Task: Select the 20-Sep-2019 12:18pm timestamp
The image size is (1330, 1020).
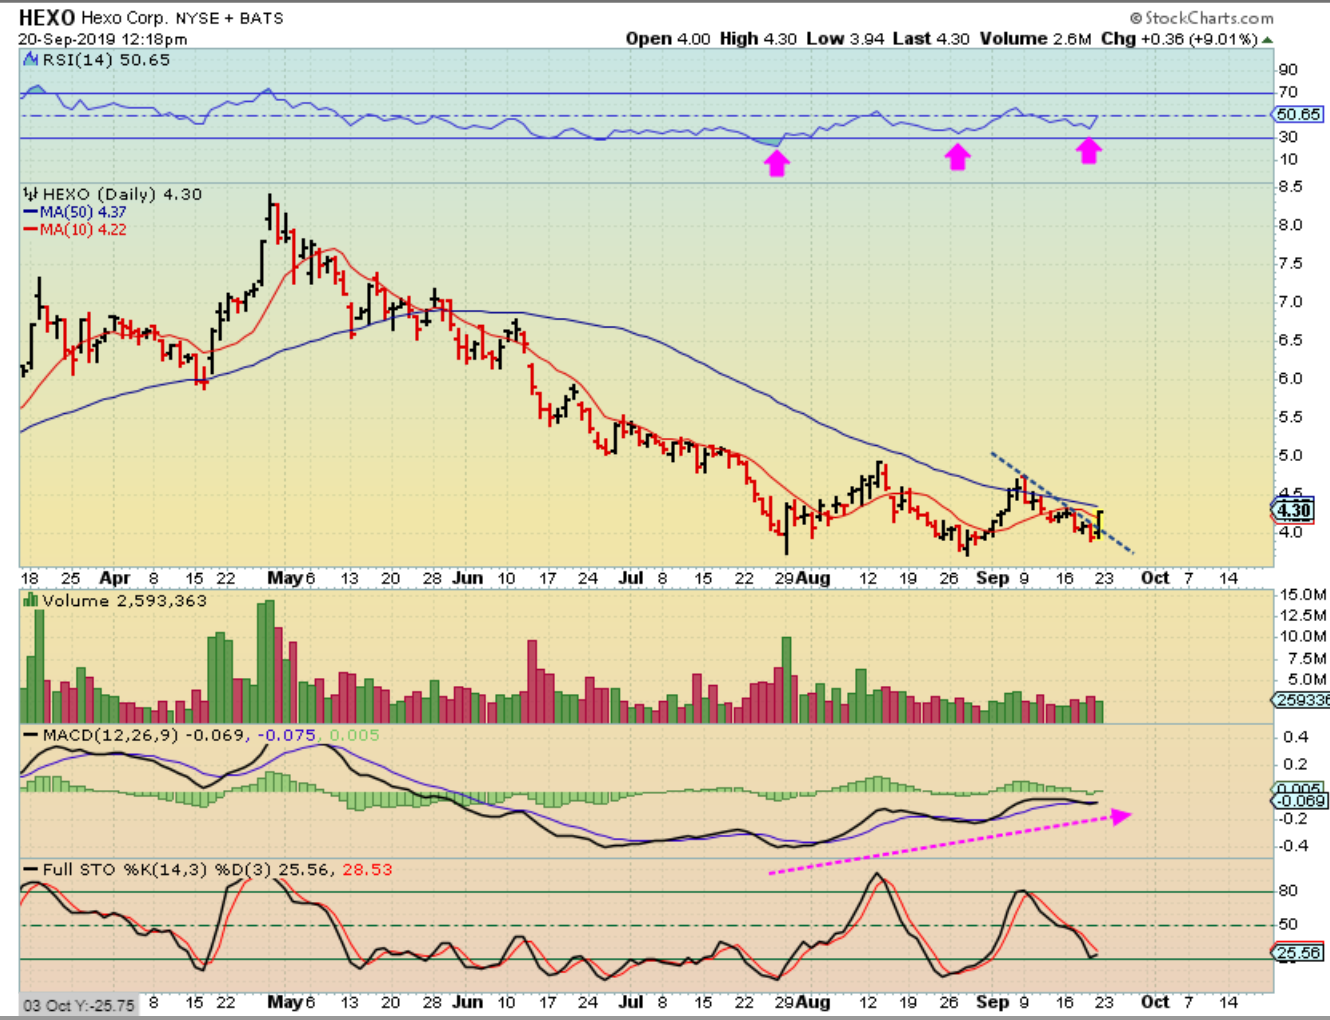Action: [x=102, y=39]
